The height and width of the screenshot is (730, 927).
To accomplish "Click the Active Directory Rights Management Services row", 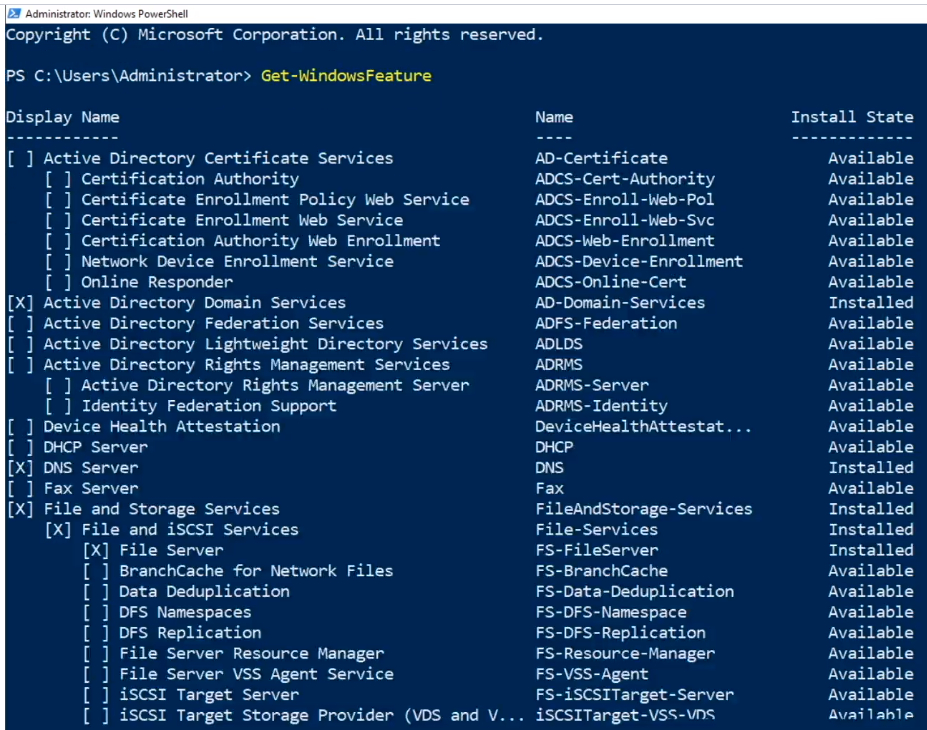I will [x=246, y=365].
